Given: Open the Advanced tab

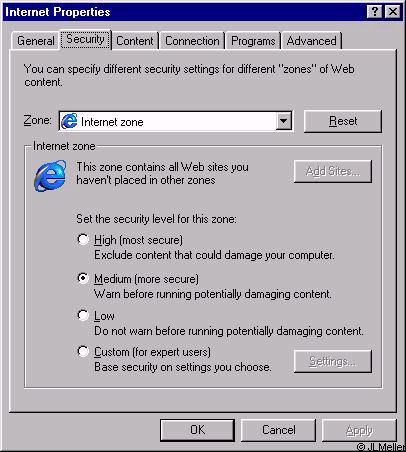Looking at the screenshot, I should coord(312,41).
